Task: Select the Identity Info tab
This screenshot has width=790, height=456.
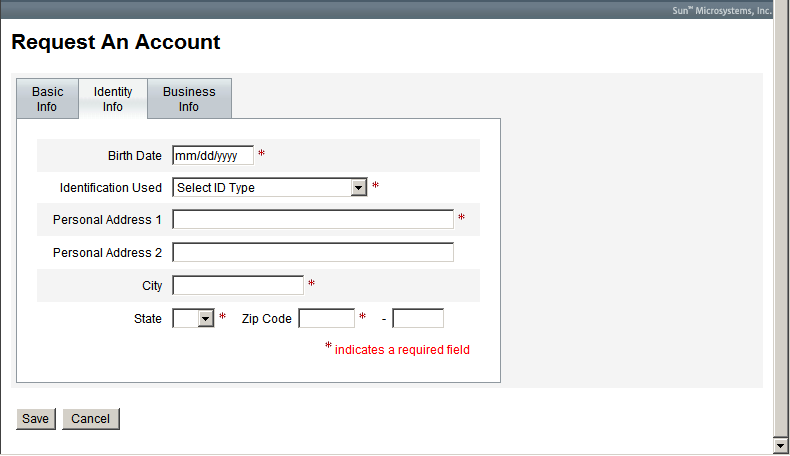Action: pos(113,99)
